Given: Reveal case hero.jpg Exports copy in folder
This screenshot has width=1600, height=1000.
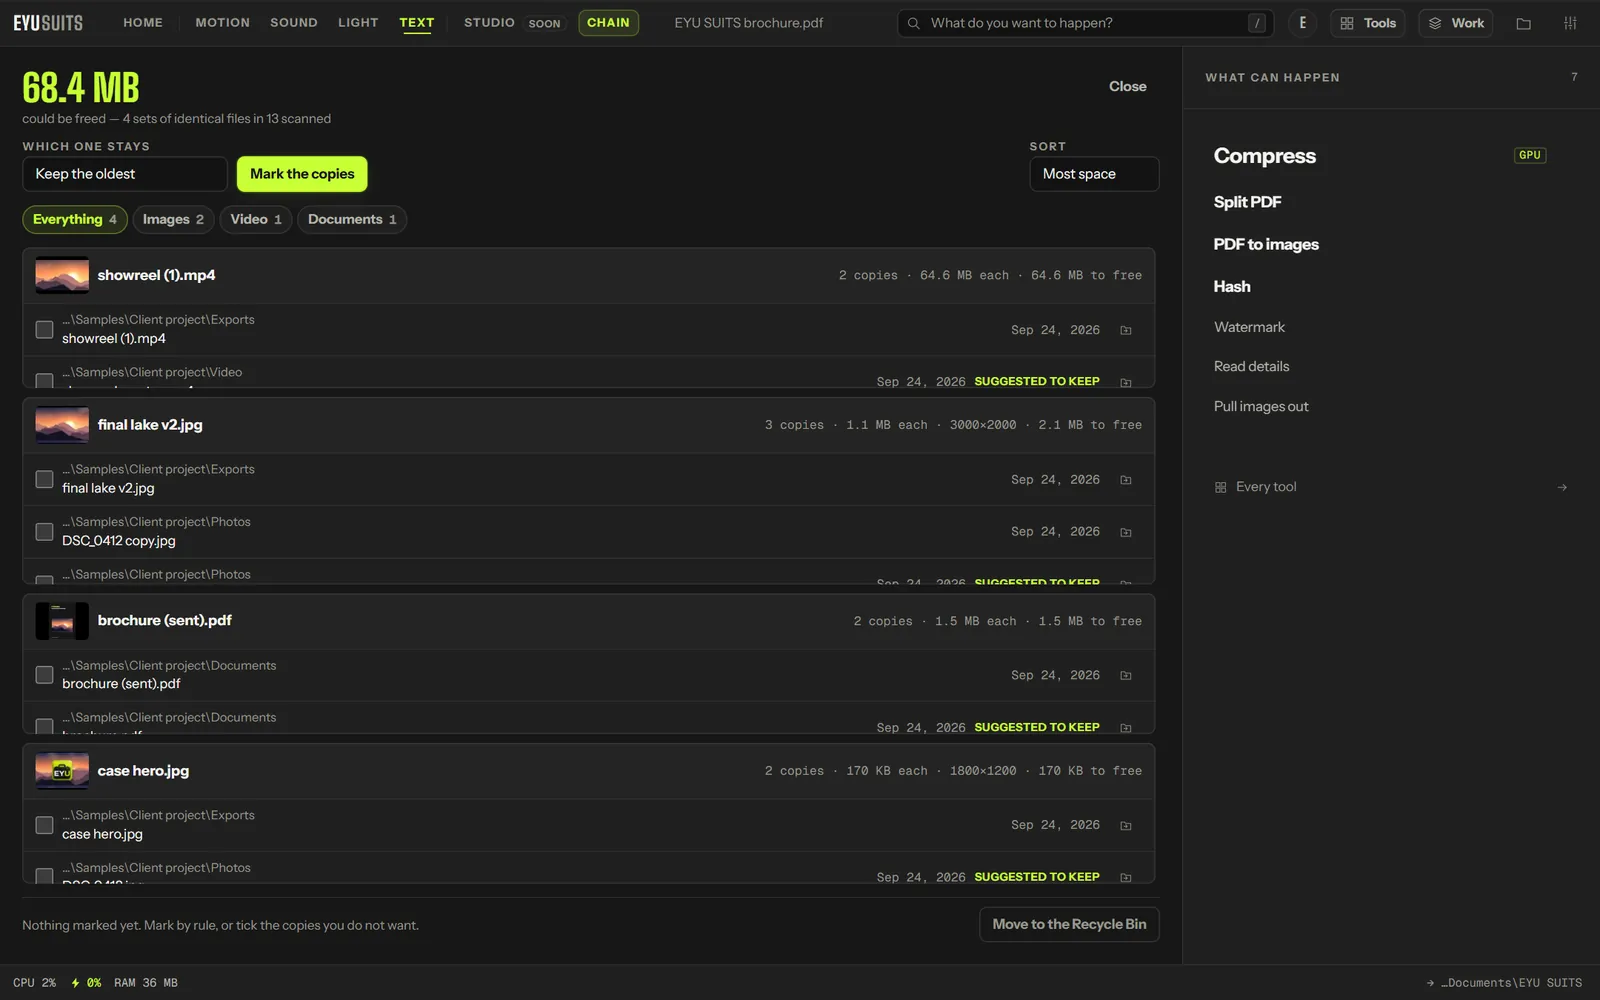Looking at the screenshot, I should (x=1126, y=825).
